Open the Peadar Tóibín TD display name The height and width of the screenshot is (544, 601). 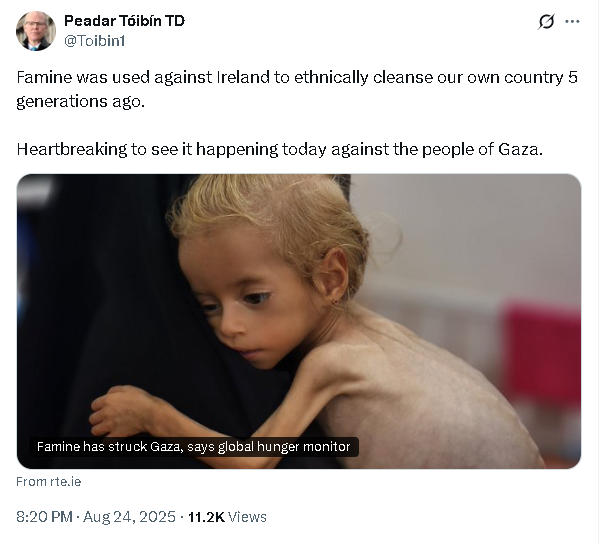[x=124, y=21]
